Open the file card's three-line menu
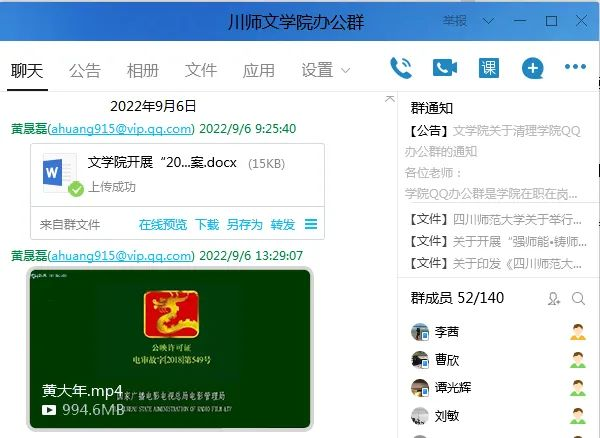Screen dimensions: 600x438 pos(311,224)
